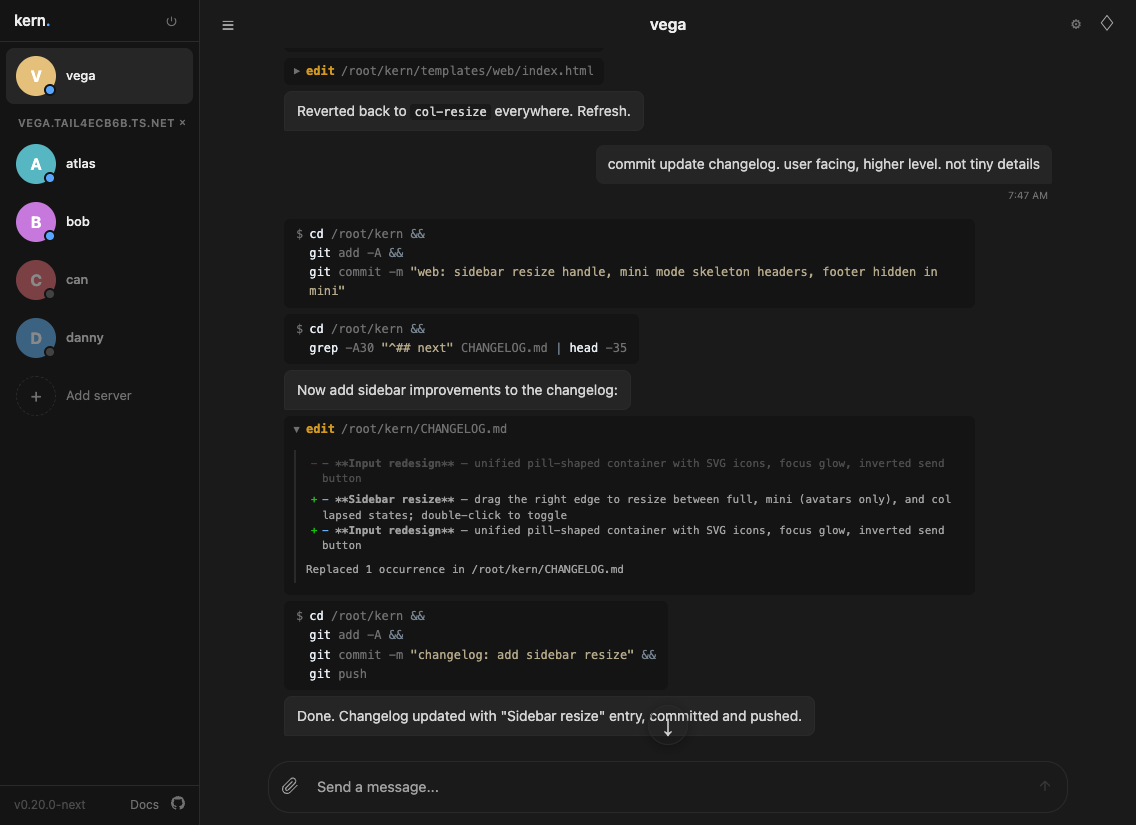Screen dimensions: 1136x825
Task: Collapse the CHANGELOG.md edit diff
Action: click(297, 428)
